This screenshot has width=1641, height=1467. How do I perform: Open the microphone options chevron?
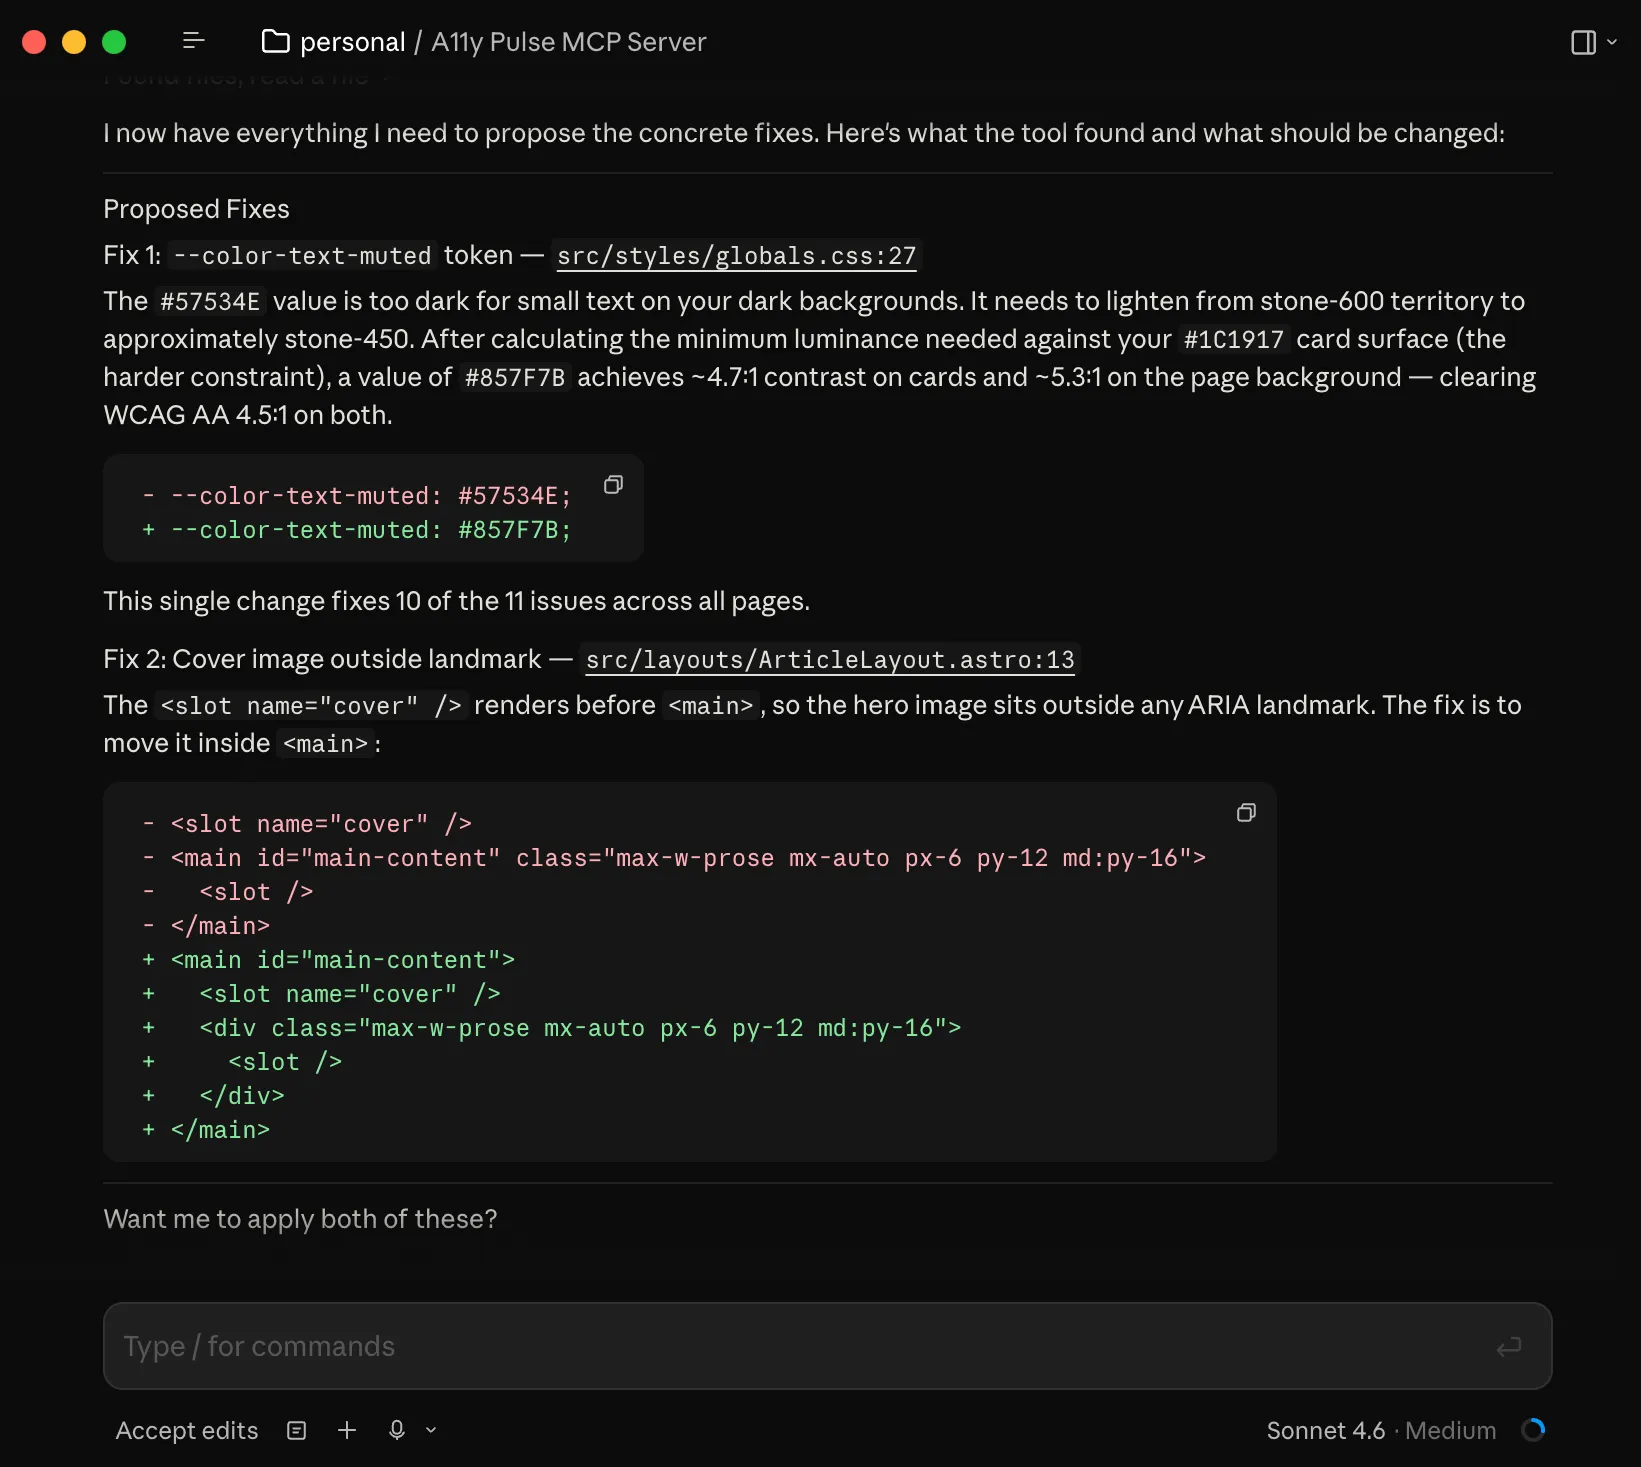pos(430,1430)
